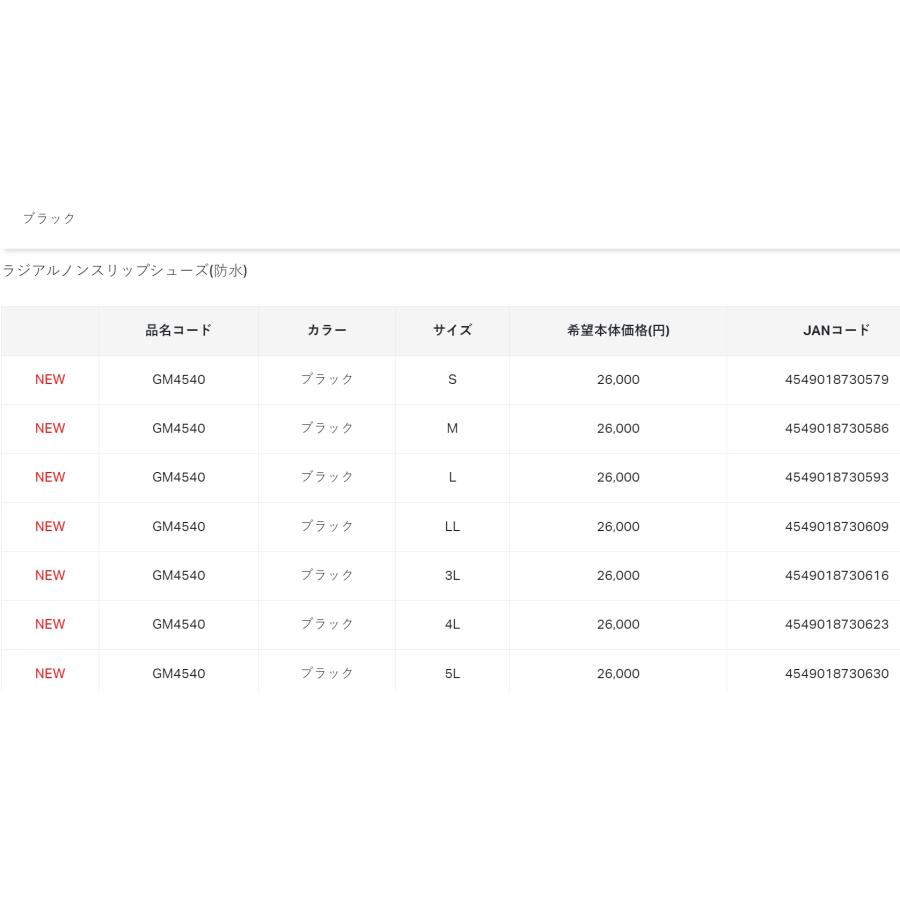Click JAN code 4549018730586
This screenshot has width=900, height=900.
pos(836,428)
